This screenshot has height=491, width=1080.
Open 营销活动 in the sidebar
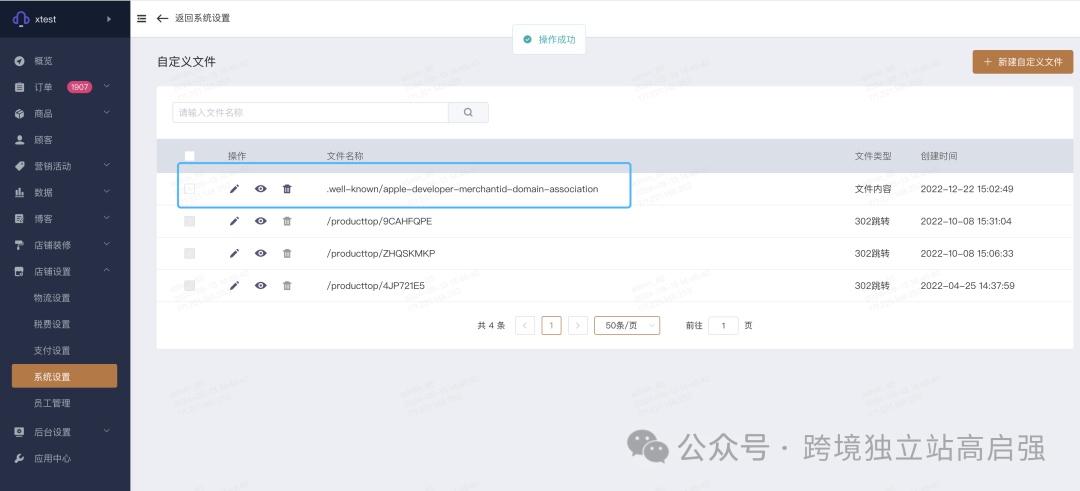[x=53, y=166]
